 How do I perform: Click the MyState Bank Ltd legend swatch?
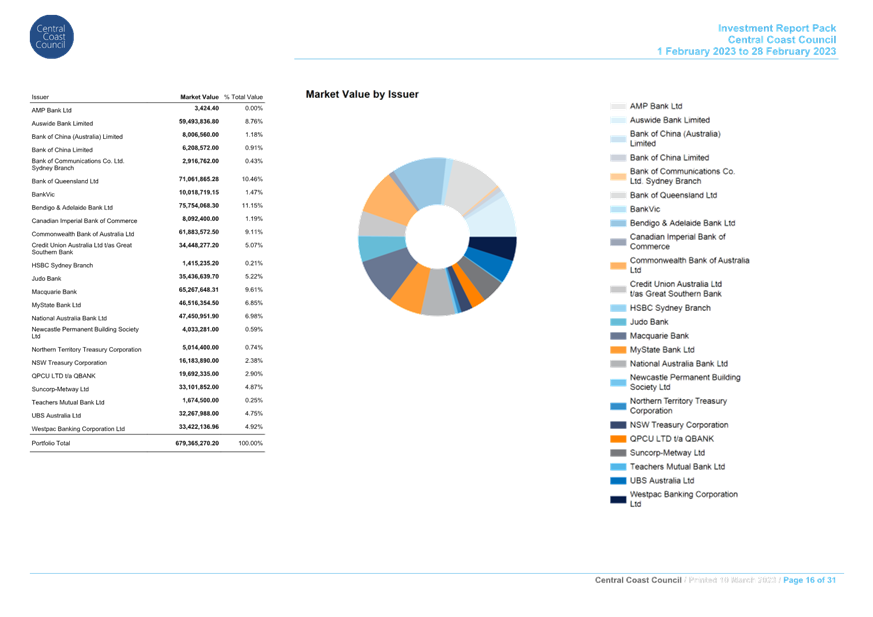click(x=618, y=350)
